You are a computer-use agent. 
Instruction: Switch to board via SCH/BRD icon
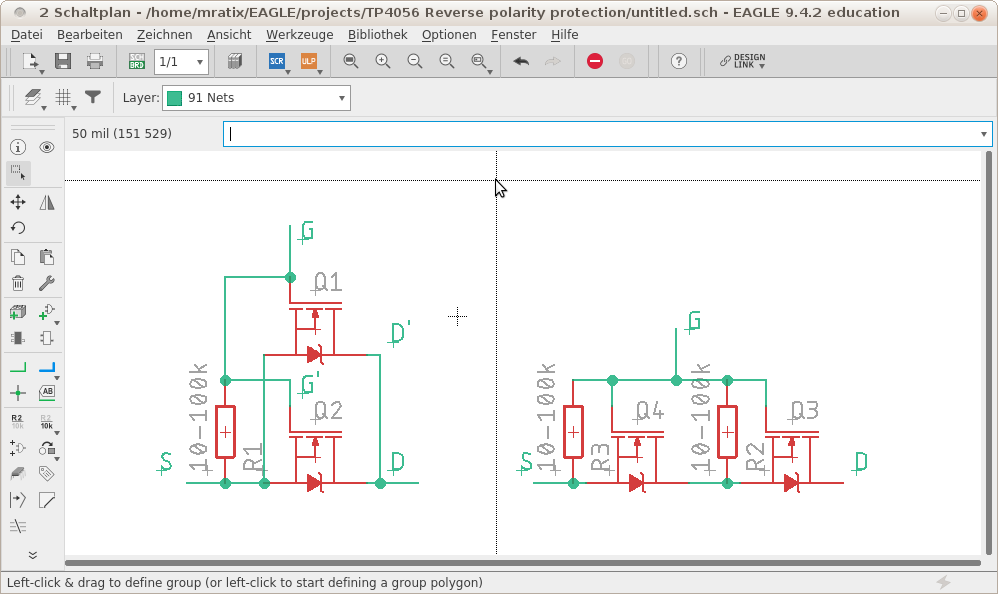[137, 61]
